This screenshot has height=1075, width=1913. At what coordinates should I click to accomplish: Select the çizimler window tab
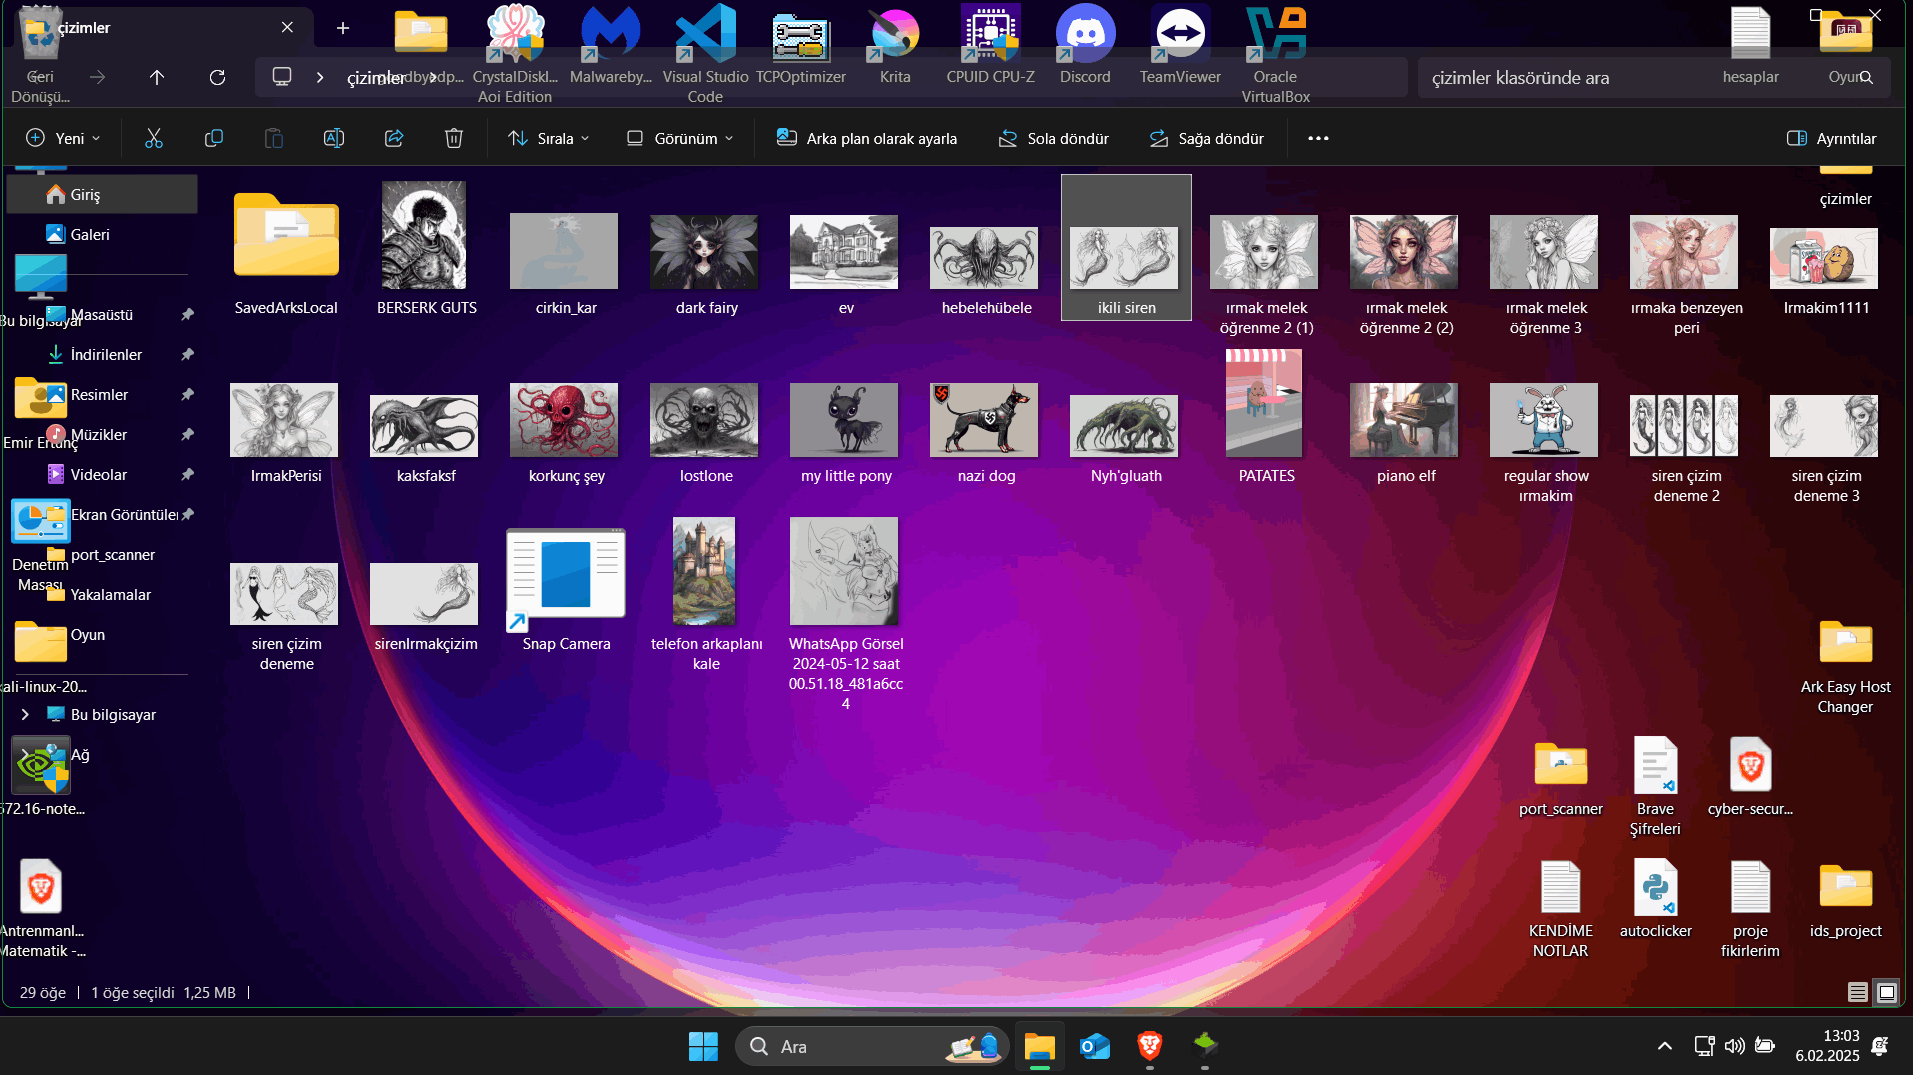[160, 27]
